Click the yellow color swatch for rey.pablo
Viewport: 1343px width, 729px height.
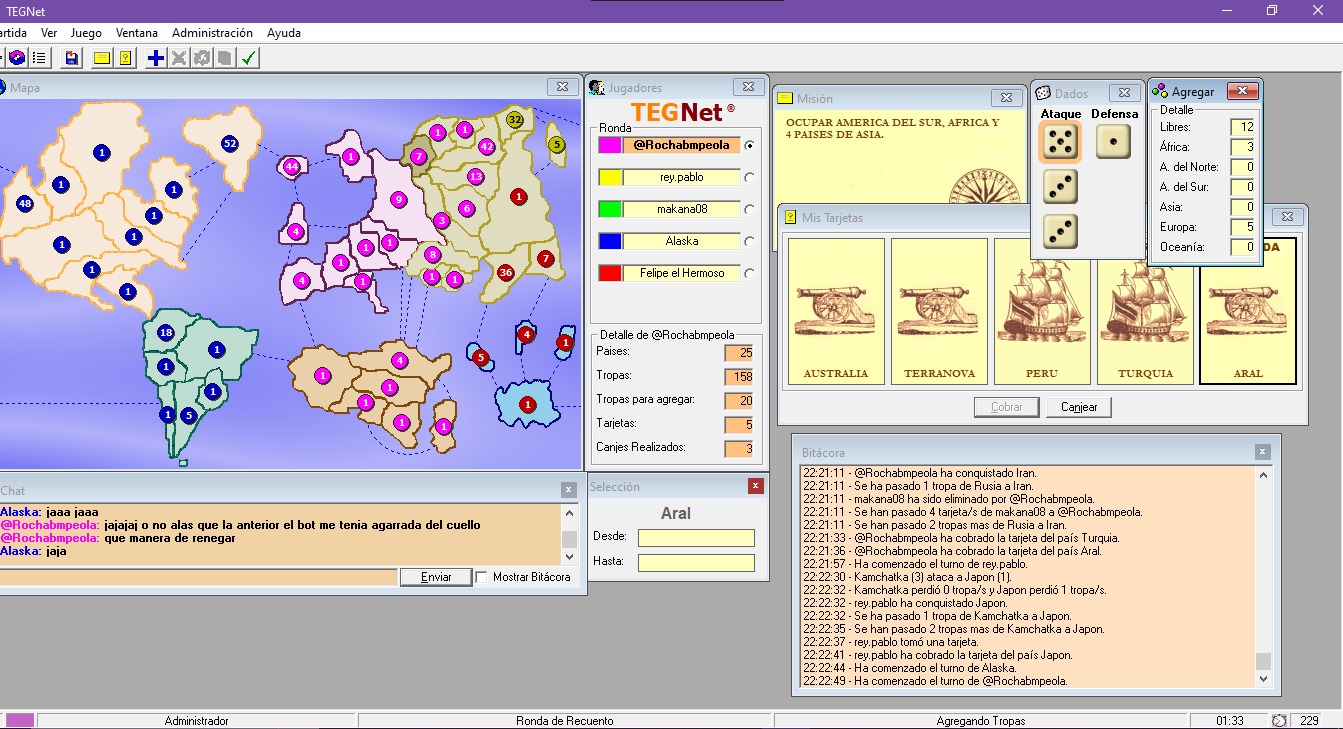(x=610, y=177)
